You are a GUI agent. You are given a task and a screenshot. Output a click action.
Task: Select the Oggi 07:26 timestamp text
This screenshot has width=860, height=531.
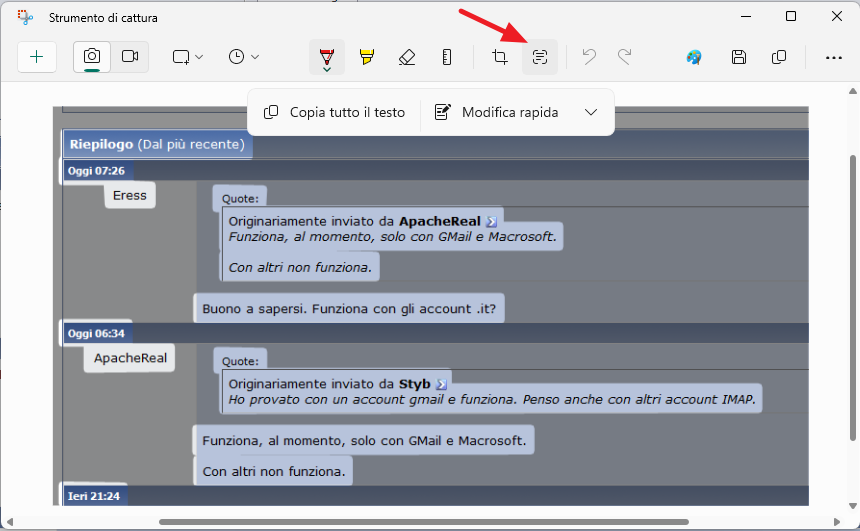(x=96, y=171)
